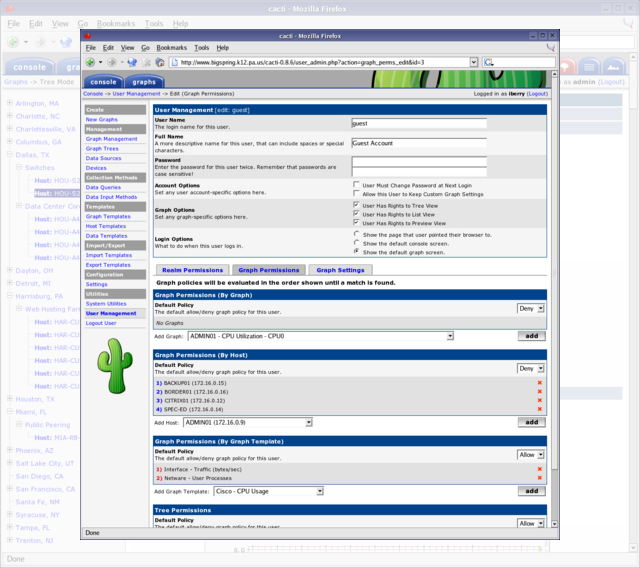Select Show the default console screen option
Viewport: 640px width, 568px height.
356,243
